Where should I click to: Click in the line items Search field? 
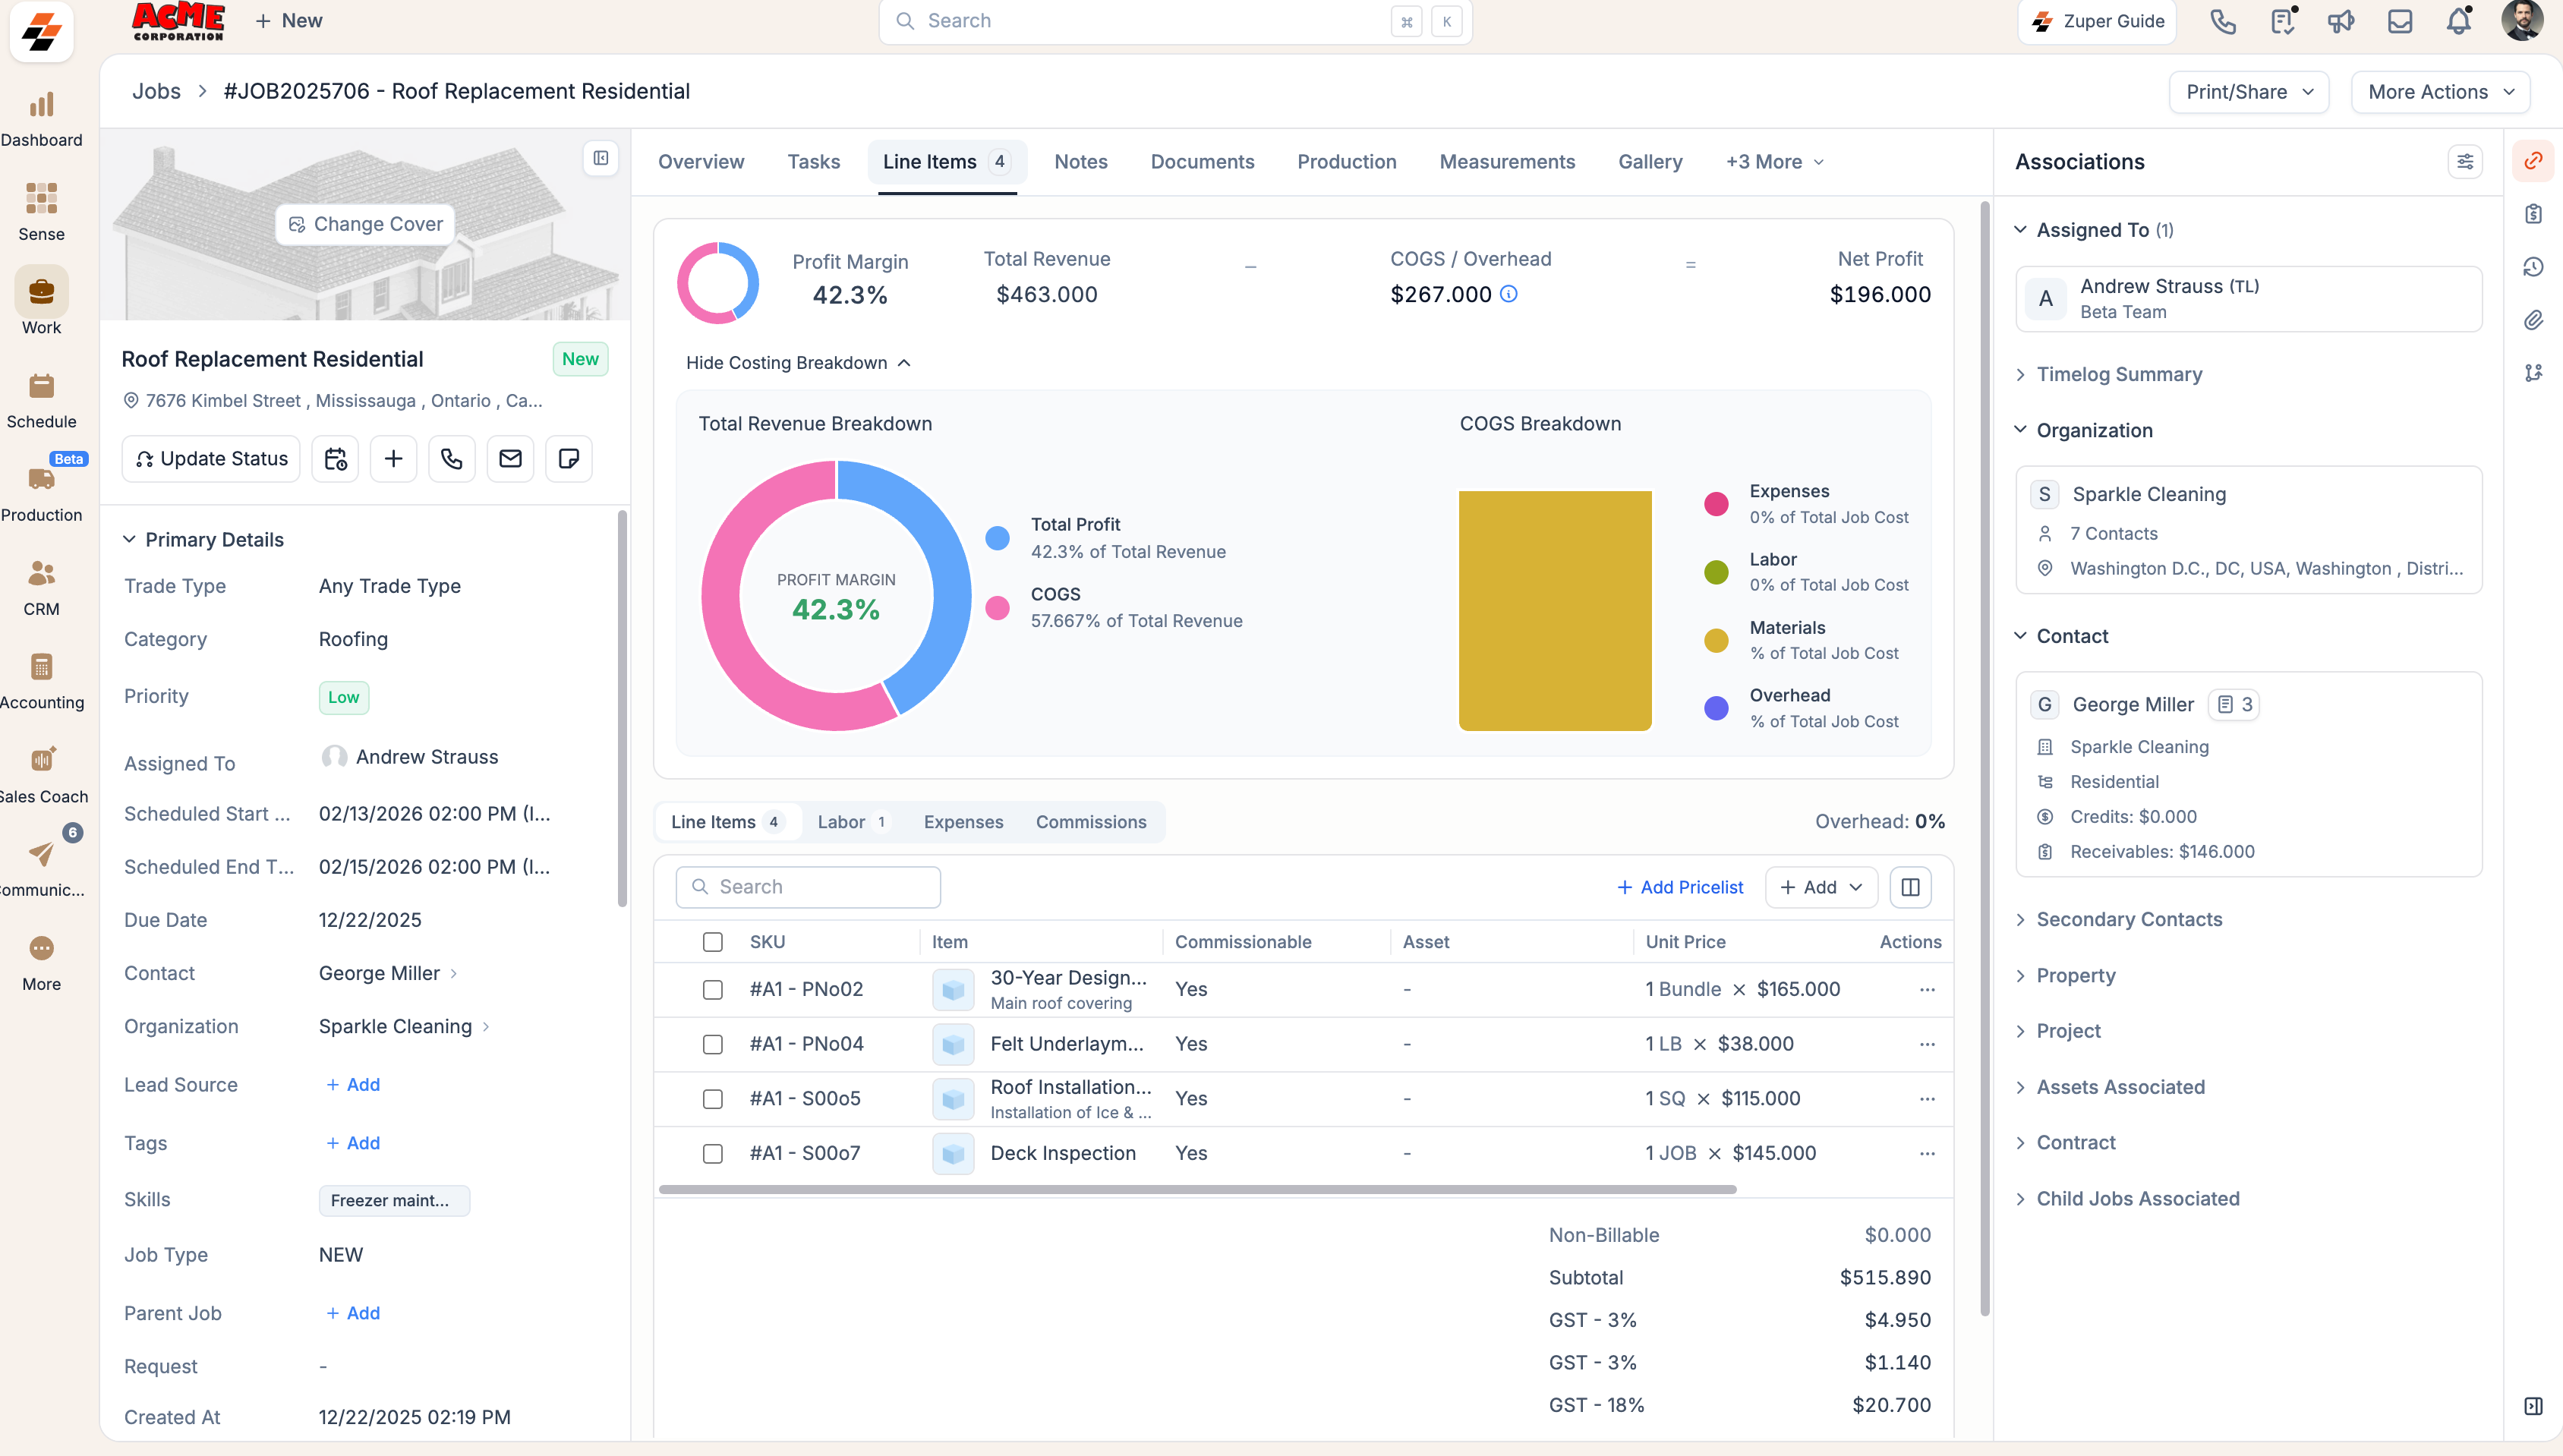pos(808,887)
